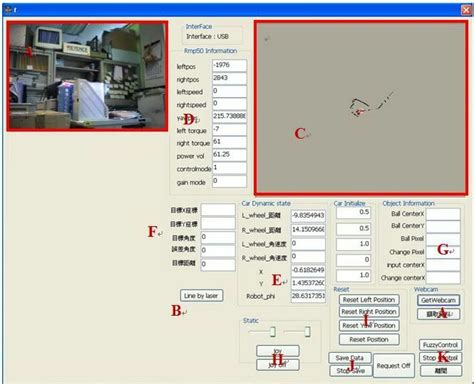Click the Joy off button

pos(278,365)
